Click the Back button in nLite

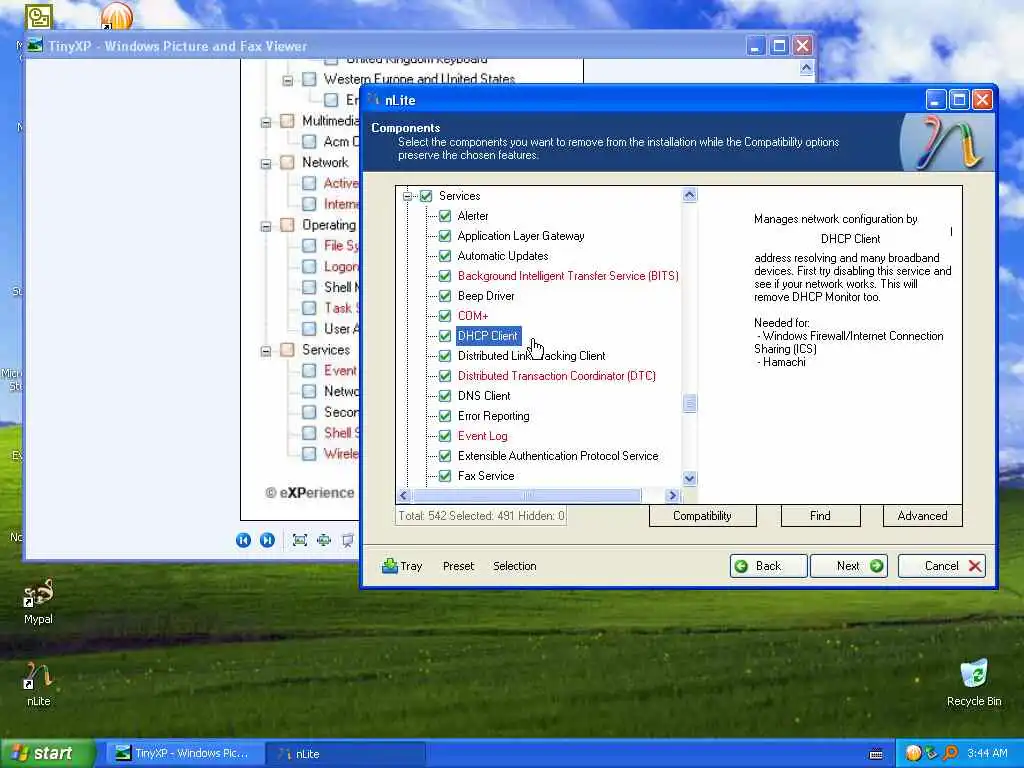tap(768, 566)
